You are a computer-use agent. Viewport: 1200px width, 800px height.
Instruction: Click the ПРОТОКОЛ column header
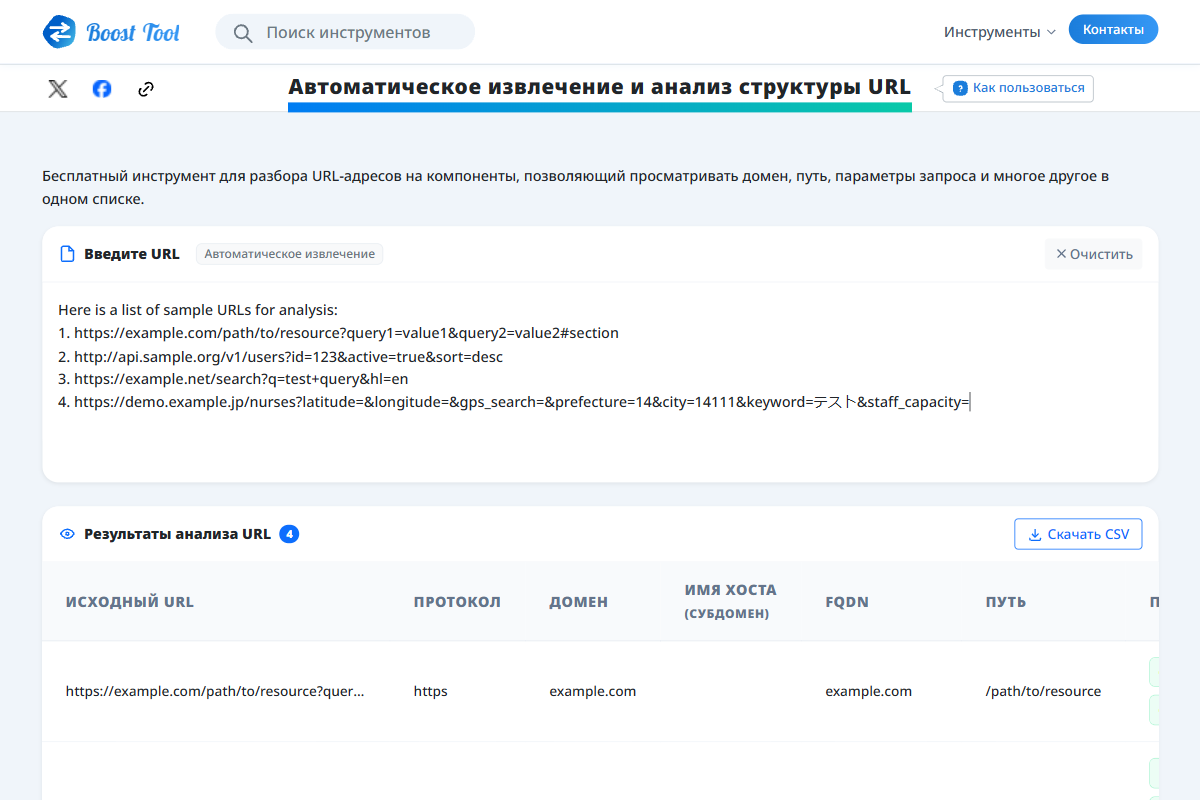pyautogui.click(x=457, y=602)
